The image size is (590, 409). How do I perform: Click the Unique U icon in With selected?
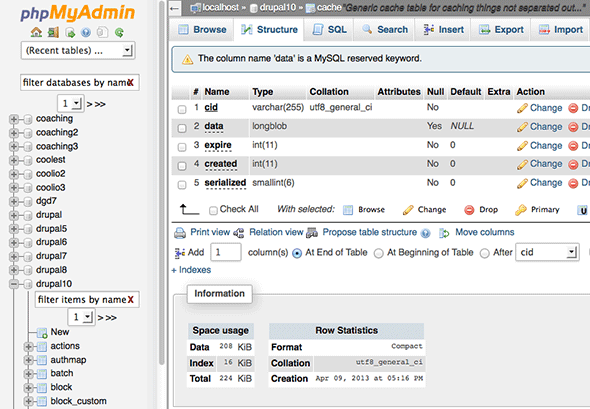tap(583, 210)
